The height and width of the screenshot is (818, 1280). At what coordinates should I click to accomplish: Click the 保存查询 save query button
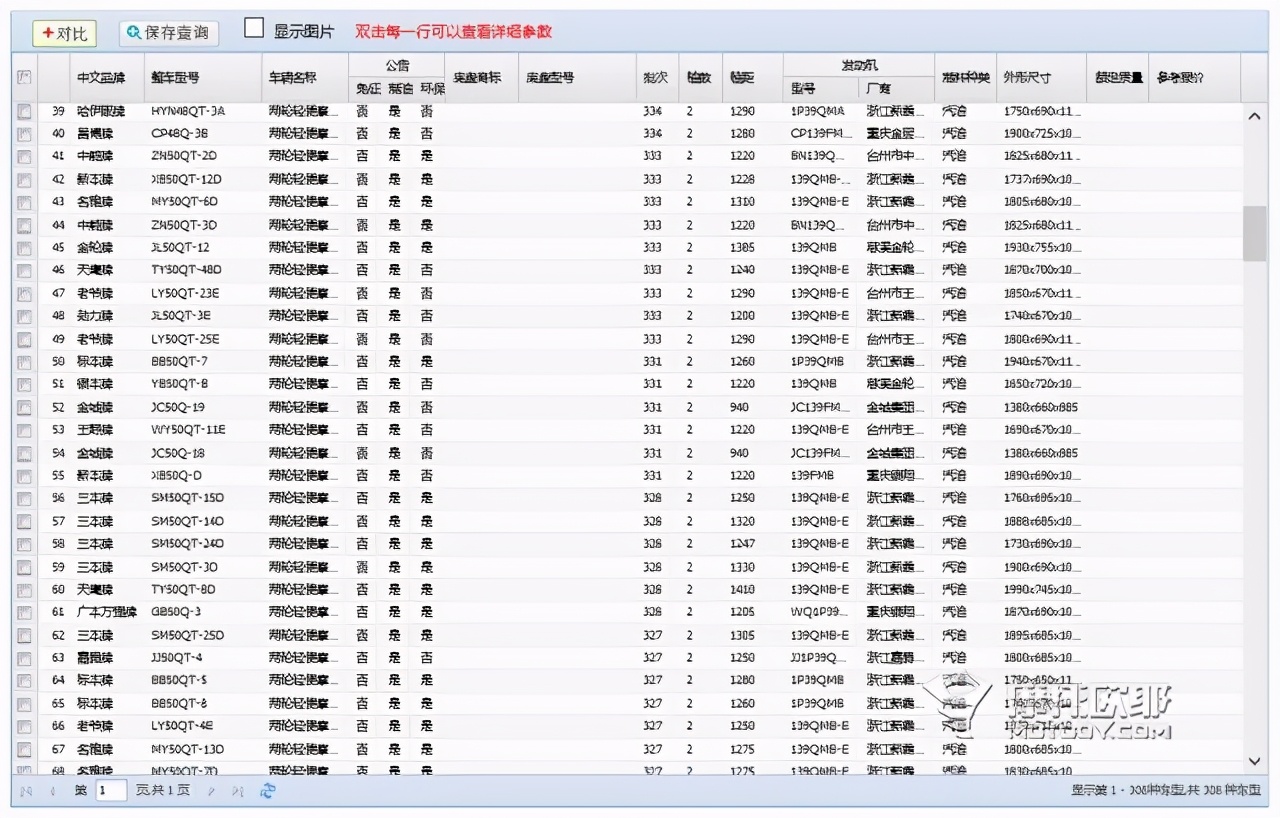click(169, 33)
